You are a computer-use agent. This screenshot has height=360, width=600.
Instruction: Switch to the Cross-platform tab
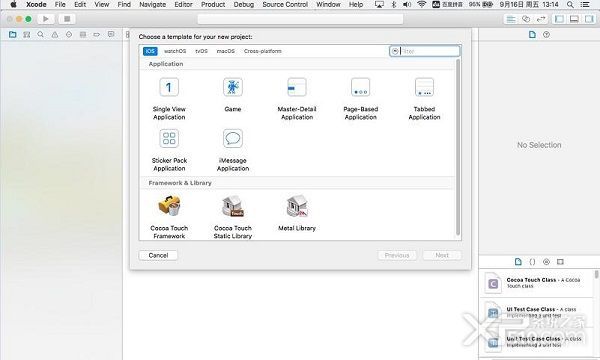pos(262,51)
